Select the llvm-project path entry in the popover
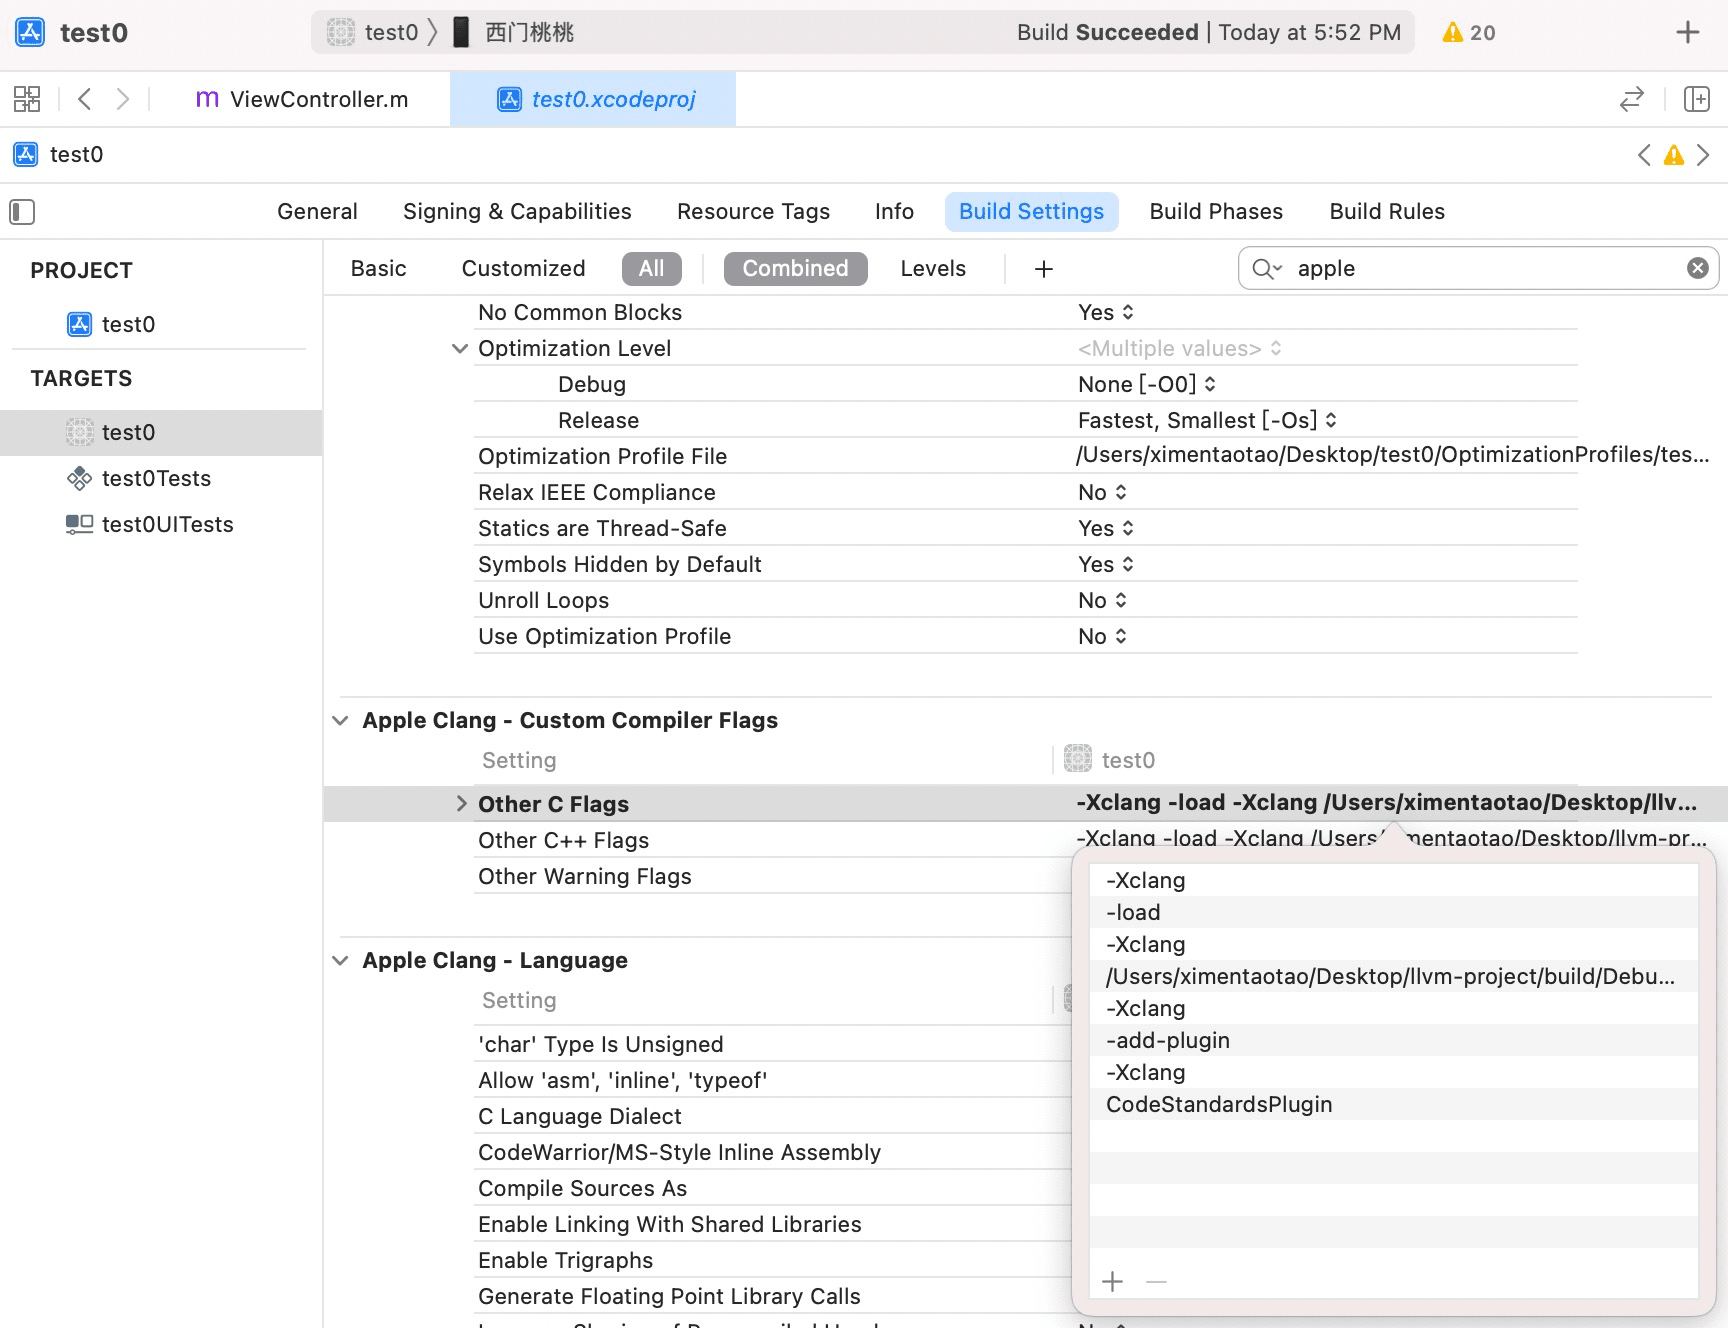The image size is (1728, 1328). click(1393, 976)
